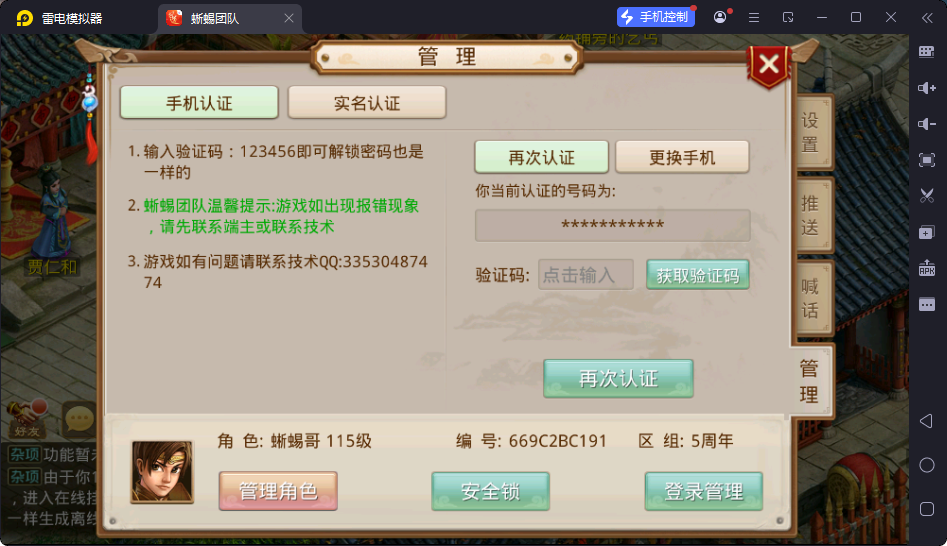Click the scissors screenshot icon

[926, 196]
